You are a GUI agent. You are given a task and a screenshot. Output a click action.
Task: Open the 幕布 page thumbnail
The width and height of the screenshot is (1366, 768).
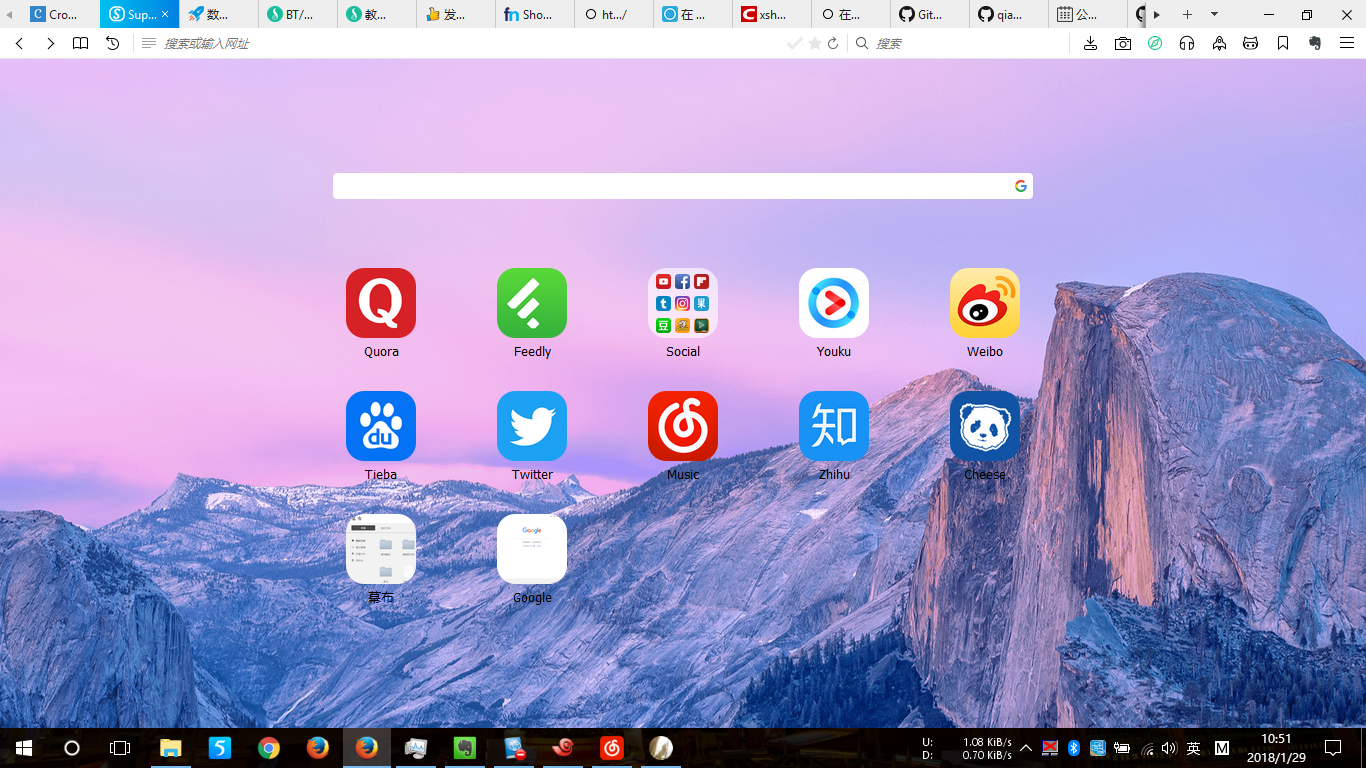(381, 549)
